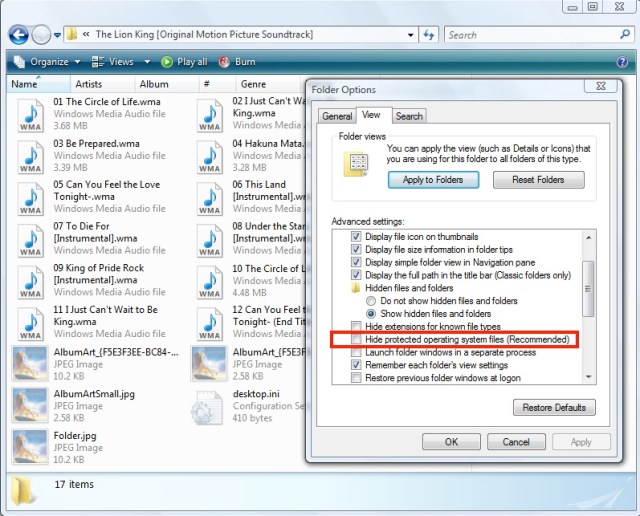Click the Back navigation arrow button
Image resolution: width=640 pixels, height=516 pixels.
coord(18,35)
